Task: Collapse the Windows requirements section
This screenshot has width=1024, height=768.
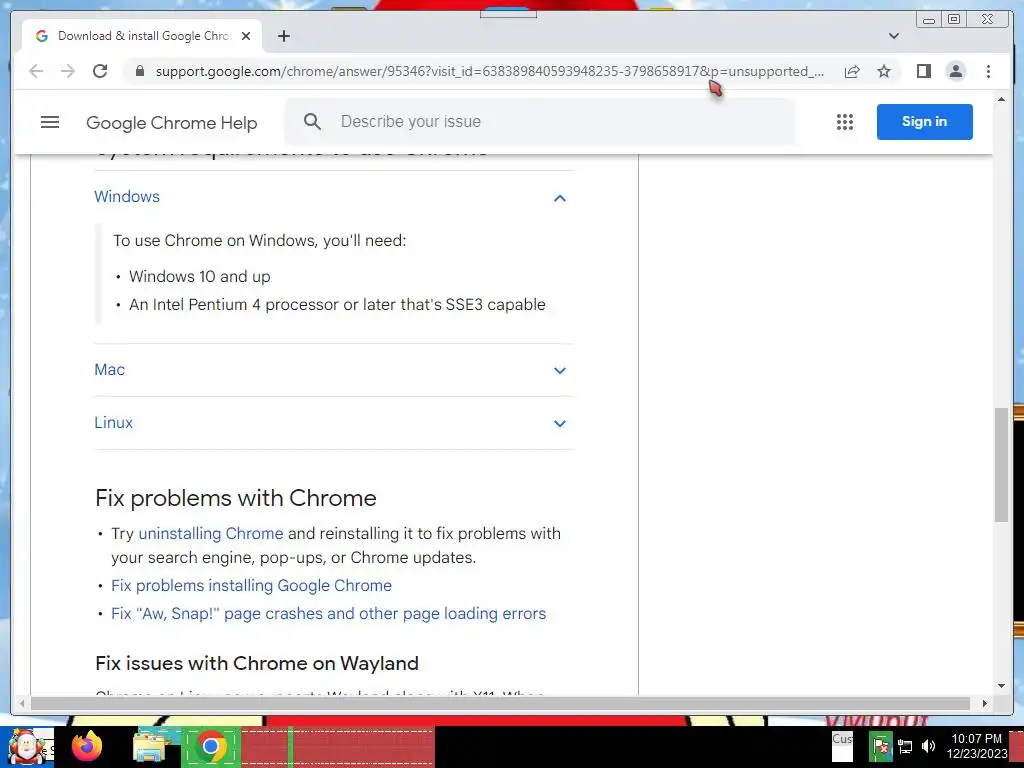Action: pos(560,198)
